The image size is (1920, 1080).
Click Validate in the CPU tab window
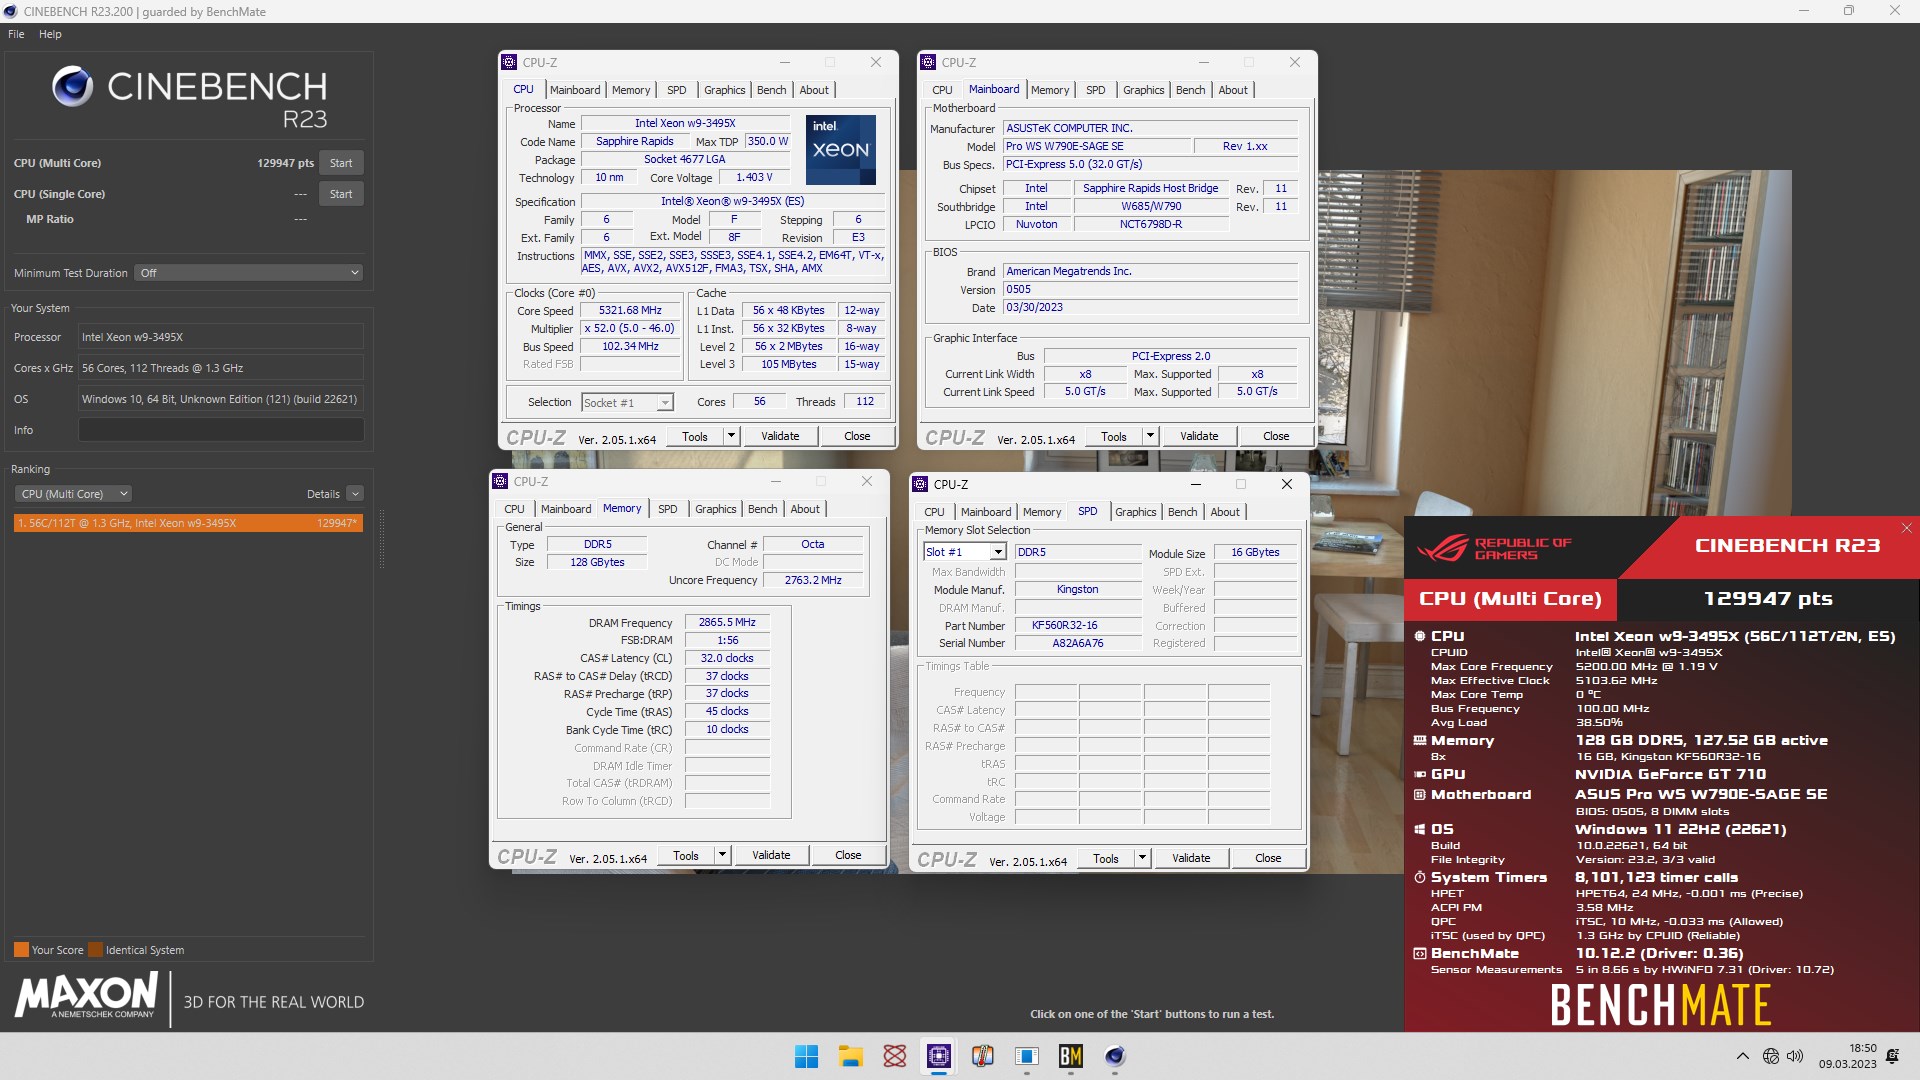pyautogui.click(x=780, y=436)
